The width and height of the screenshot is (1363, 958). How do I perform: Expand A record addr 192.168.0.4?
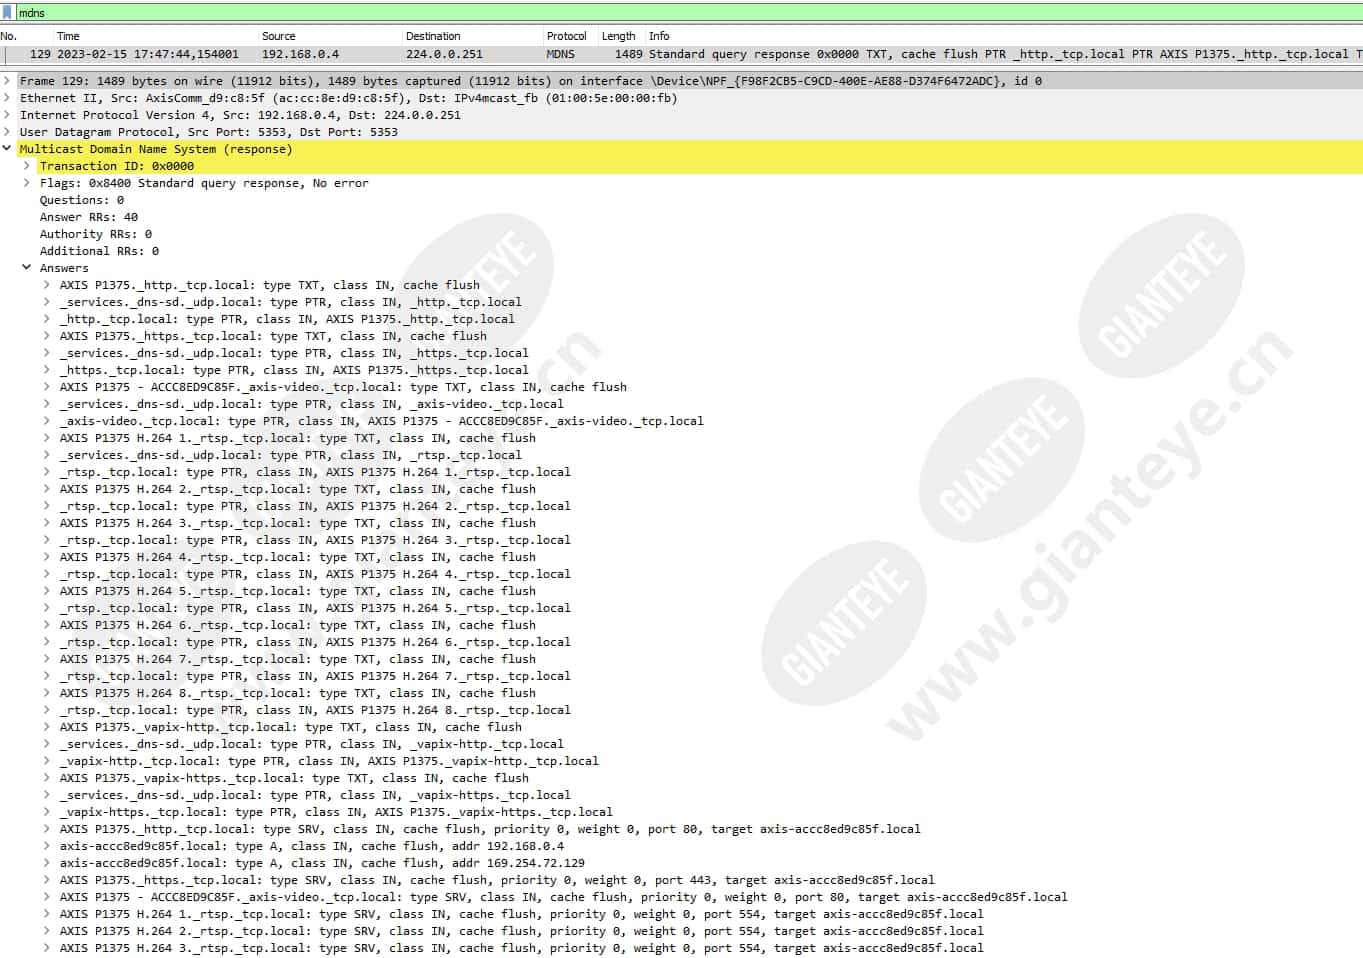pos(47,846)
